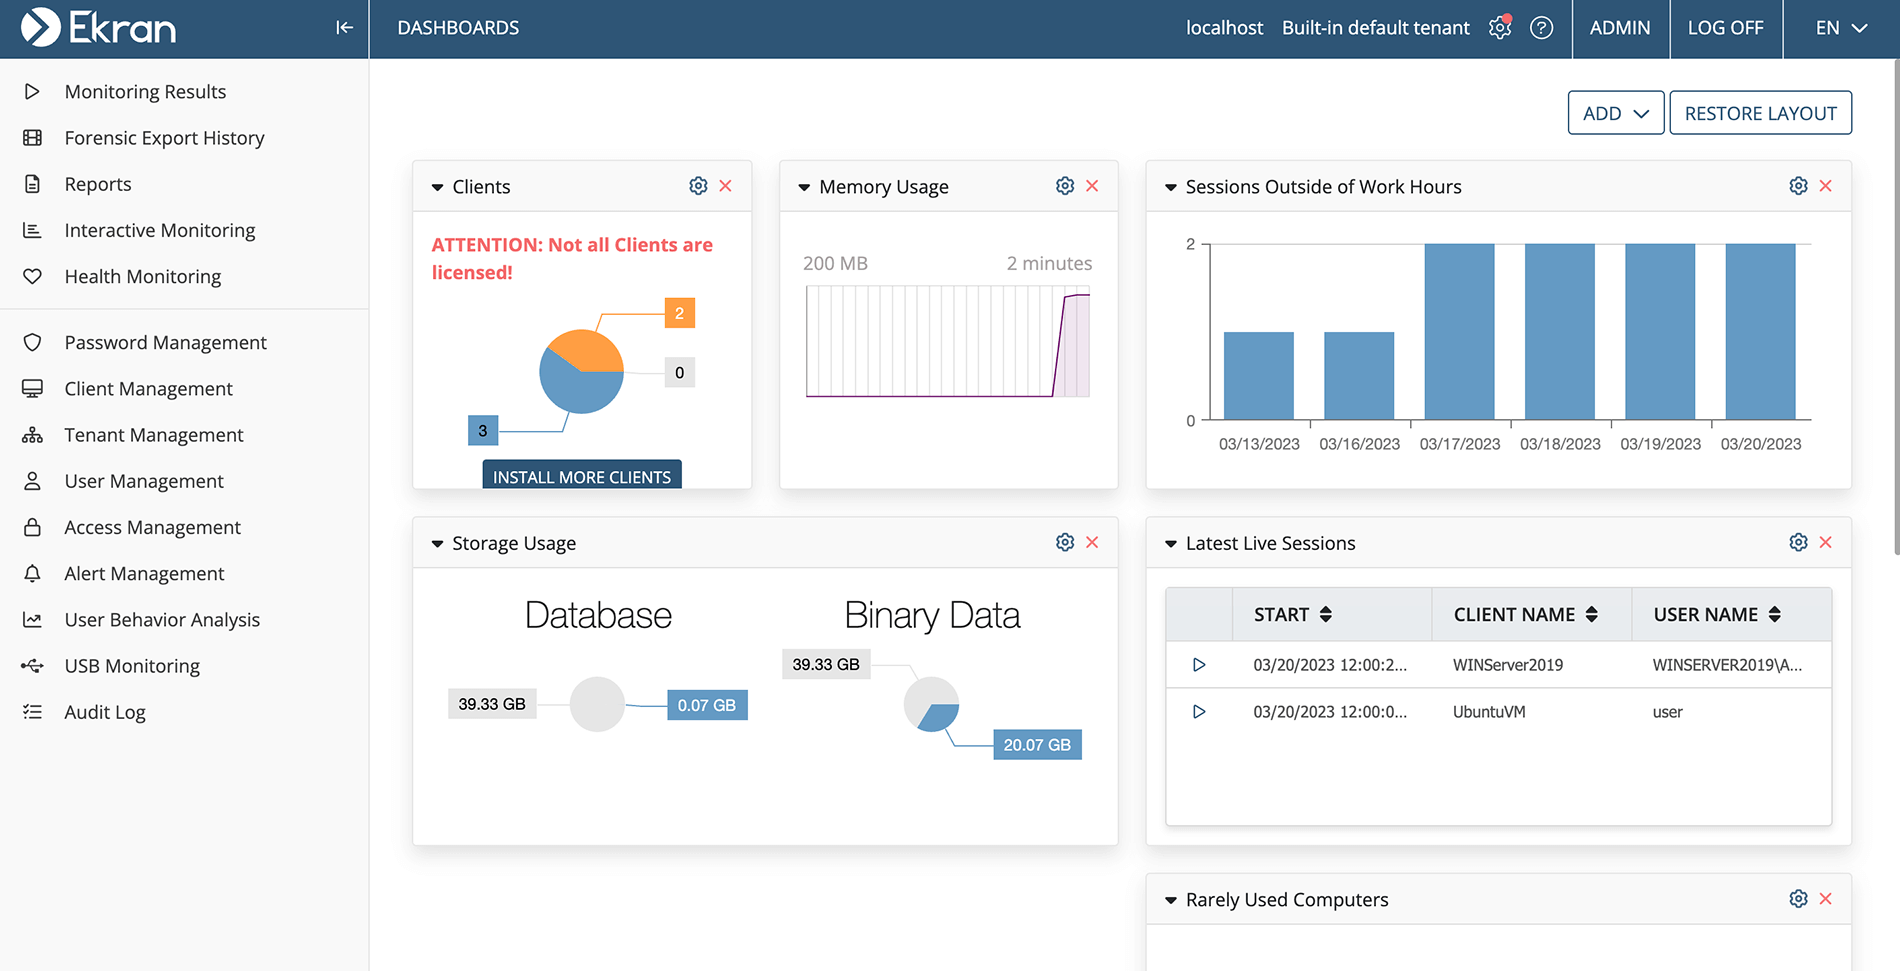Select the UbuntuVM client name cell
The height and width of the screenshot is (971, 1900).
coord(1489,712)
